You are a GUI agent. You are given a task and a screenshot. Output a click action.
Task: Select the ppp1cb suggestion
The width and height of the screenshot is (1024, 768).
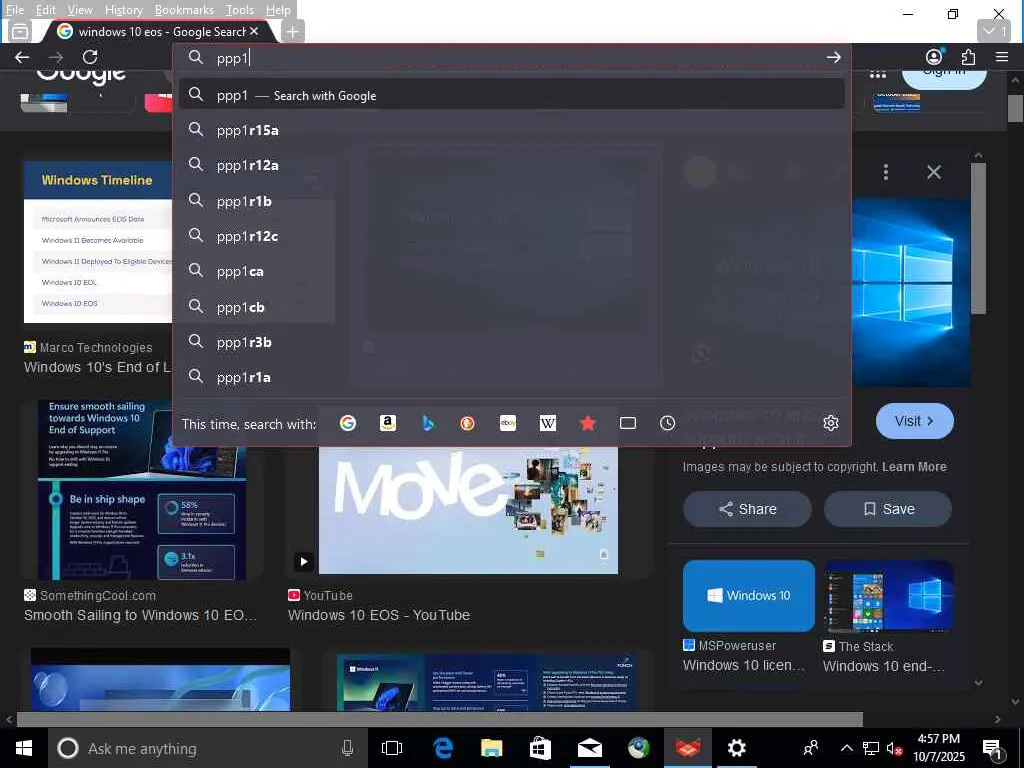(x=511, y=307)
